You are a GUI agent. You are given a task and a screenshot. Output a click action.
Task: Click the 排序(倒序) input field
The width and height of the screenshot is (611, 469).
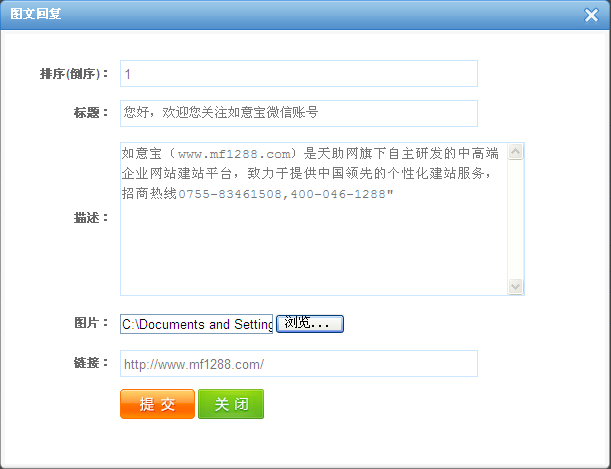[298, 74]
